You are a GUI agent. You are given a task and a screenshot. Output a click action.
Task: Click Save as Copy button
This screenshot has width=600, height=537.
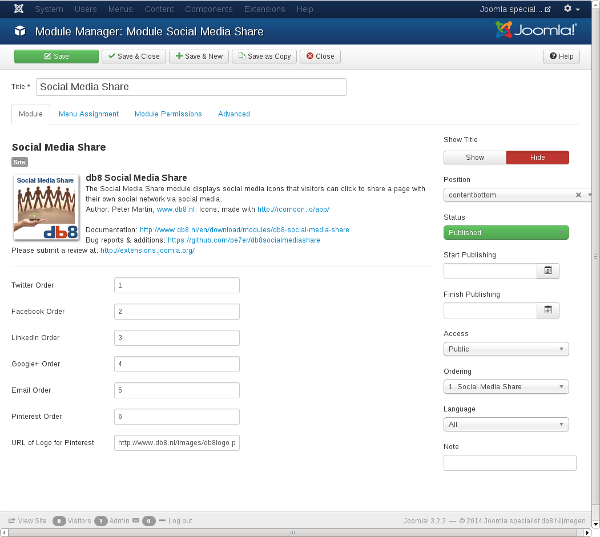(264, 56)
